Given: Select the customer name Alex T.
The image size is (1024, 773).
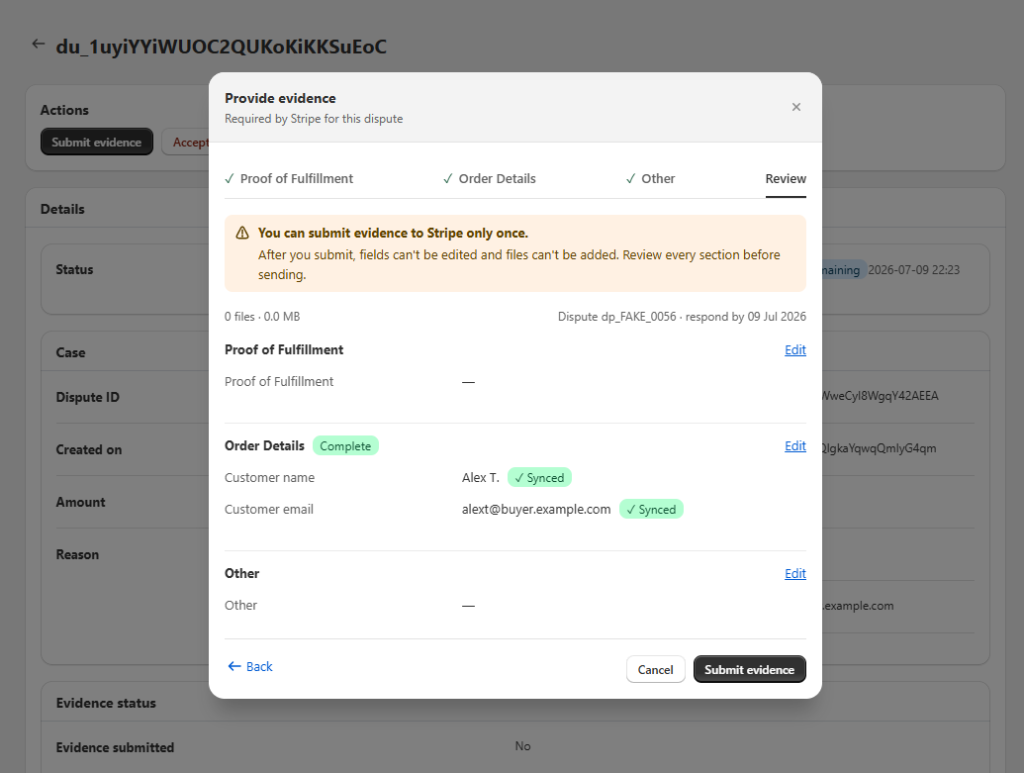Looking at the screenshot, I should click(481, 477).
